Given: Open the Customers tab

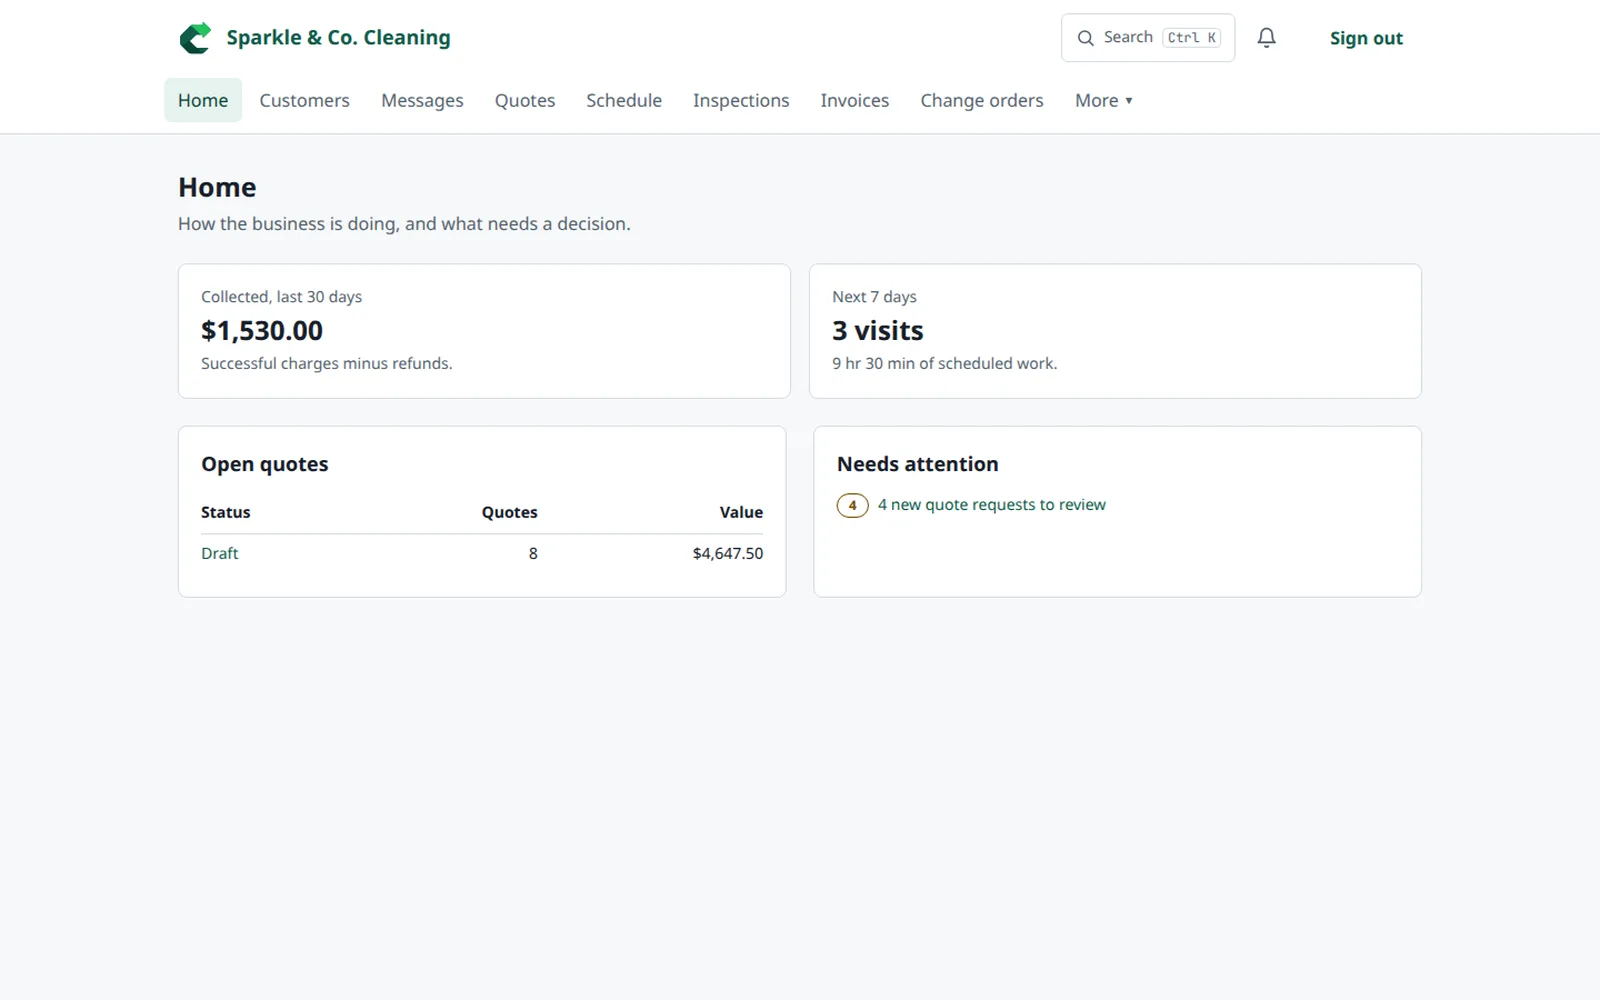Looking at the screenshot, I should click(304, 100).
